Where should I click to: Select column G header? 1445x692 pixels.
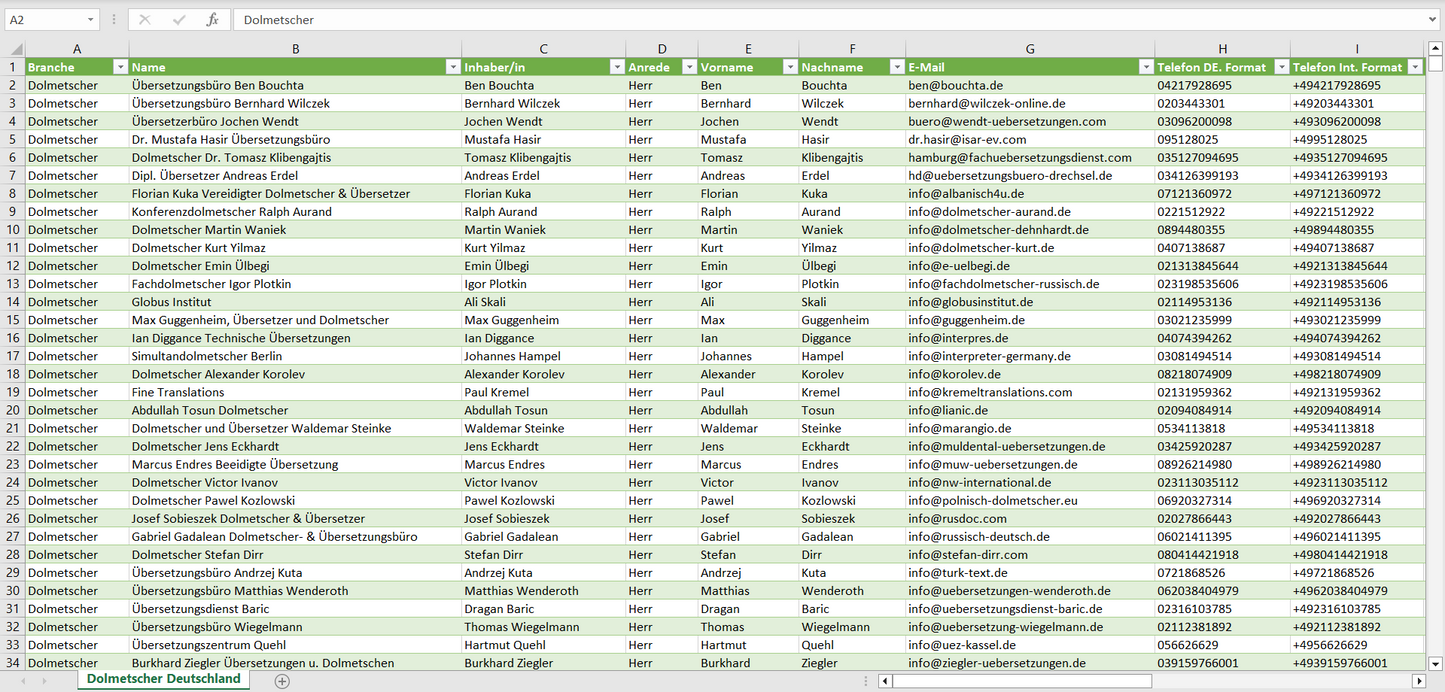pos(1030,49)
